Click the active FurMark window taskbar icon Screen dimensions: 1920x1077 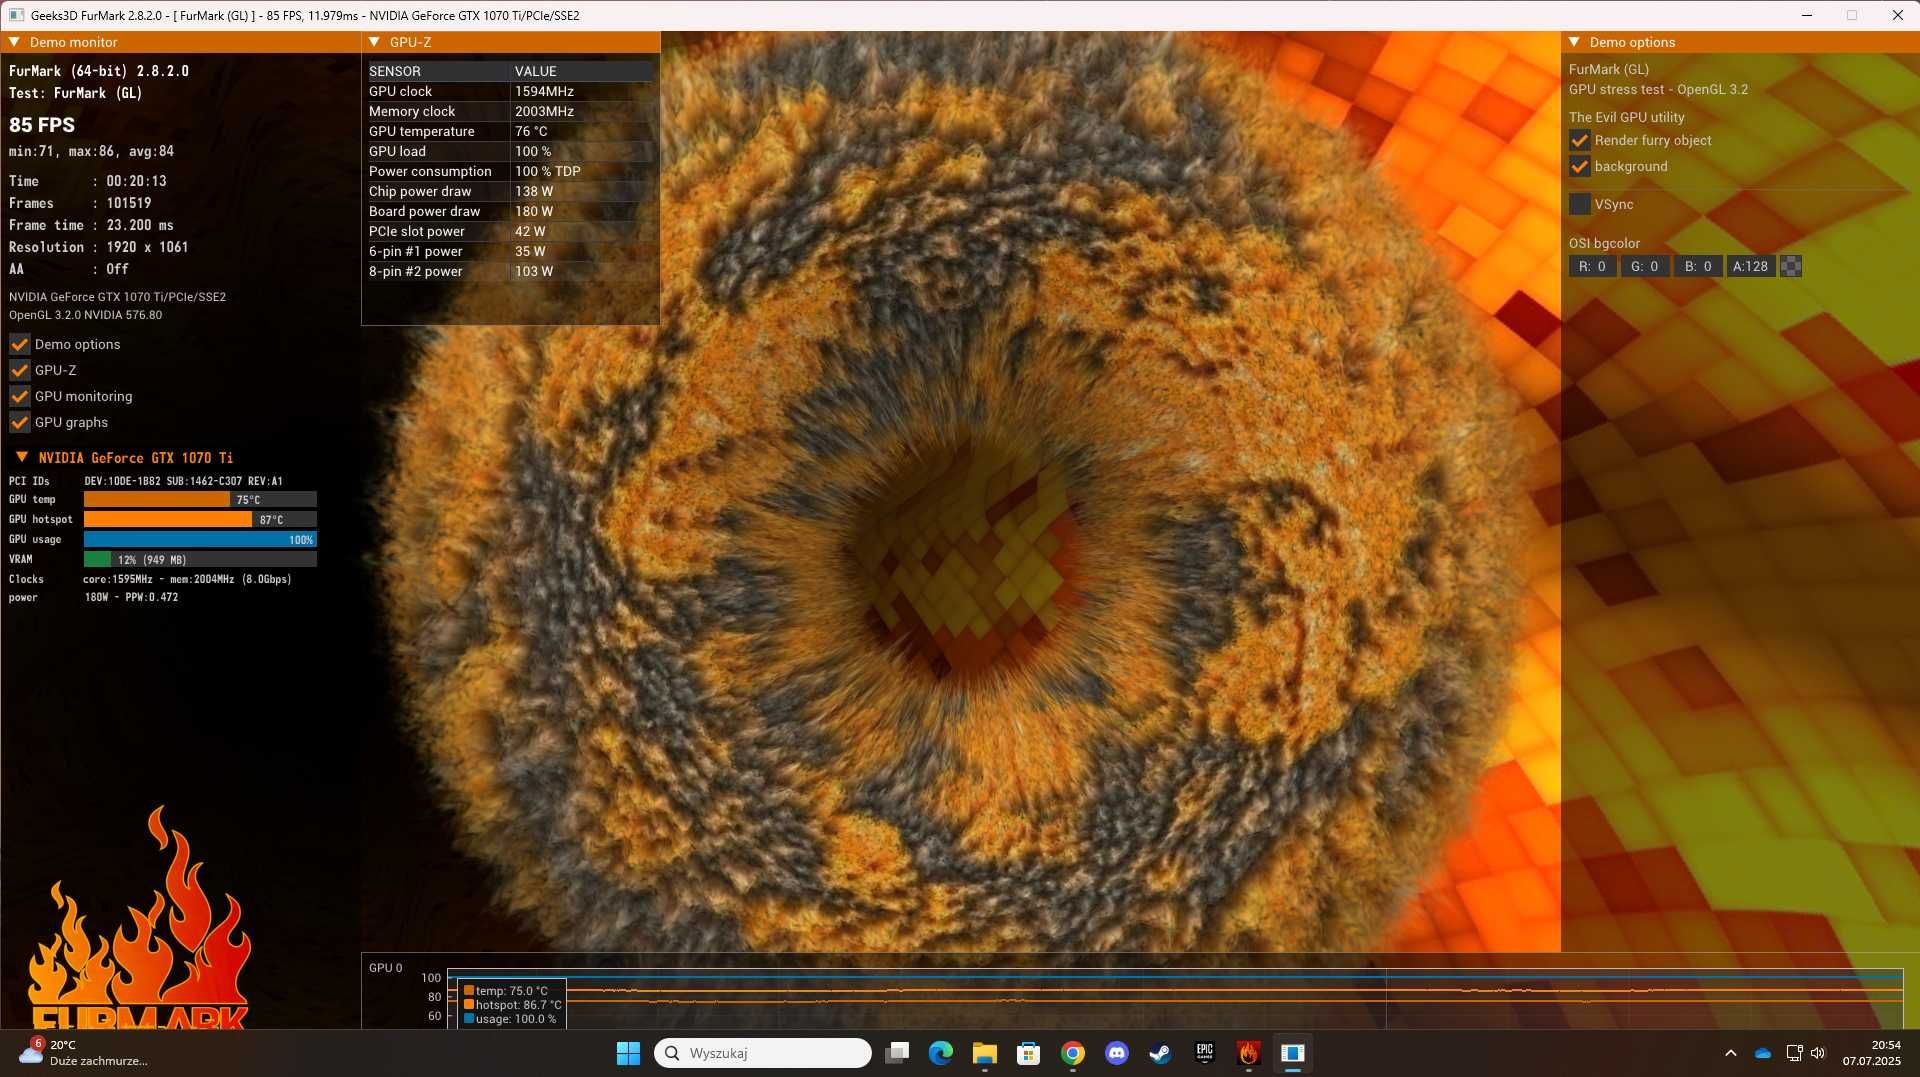click(1293, 1053)
